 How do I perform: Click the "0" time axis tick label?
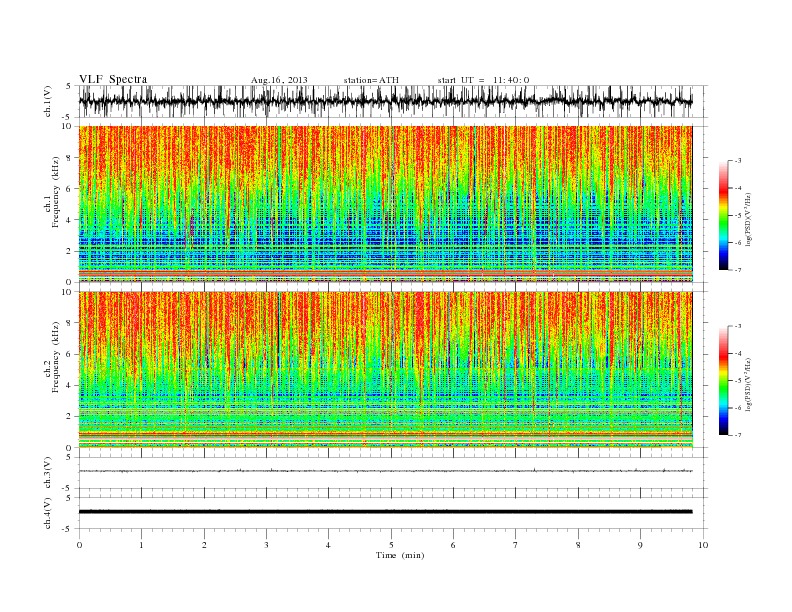click(79, 545)
